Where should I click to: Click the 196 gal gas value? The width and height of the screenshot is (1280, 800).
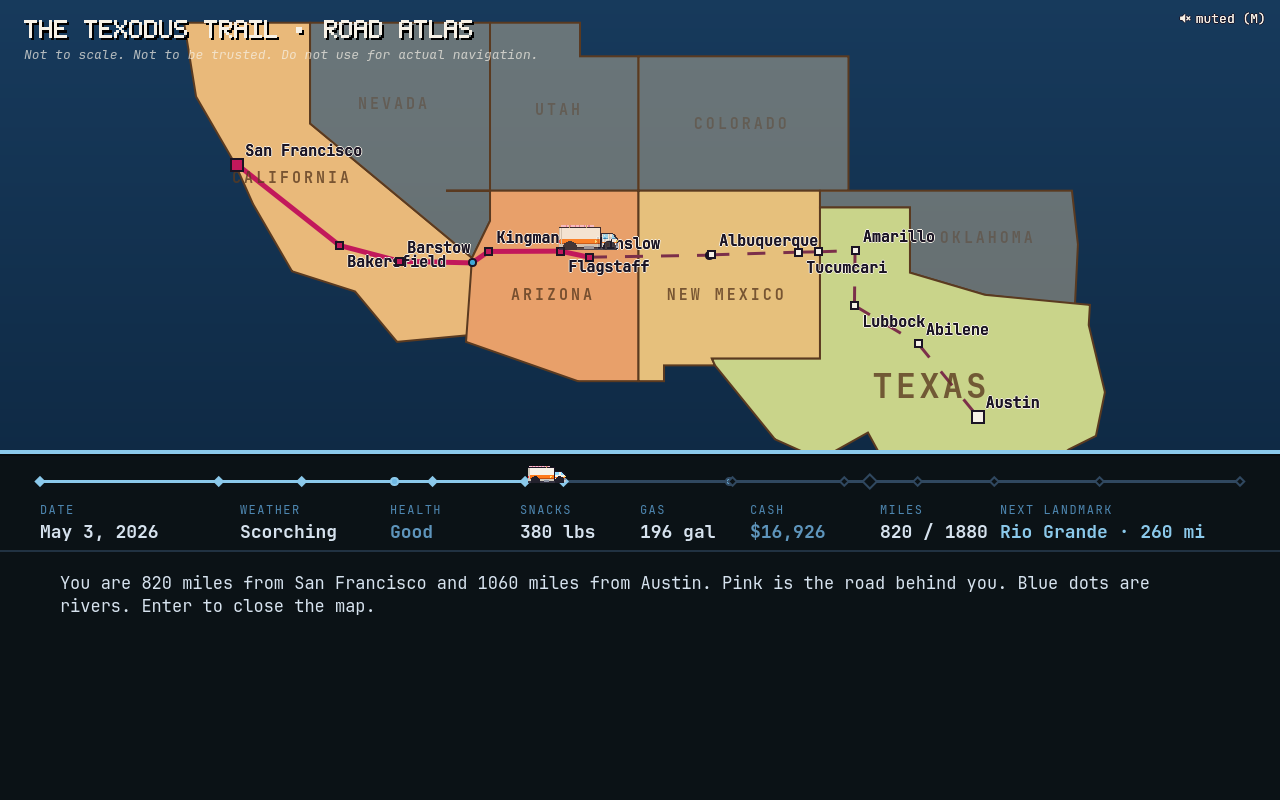[x=678, y=532]
